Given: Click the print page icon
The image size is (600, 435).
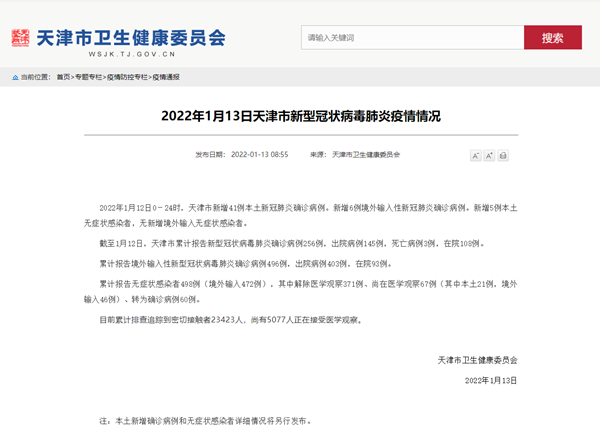Looking at the screenshot, I should pyautogui.click(x=503, y=155).
